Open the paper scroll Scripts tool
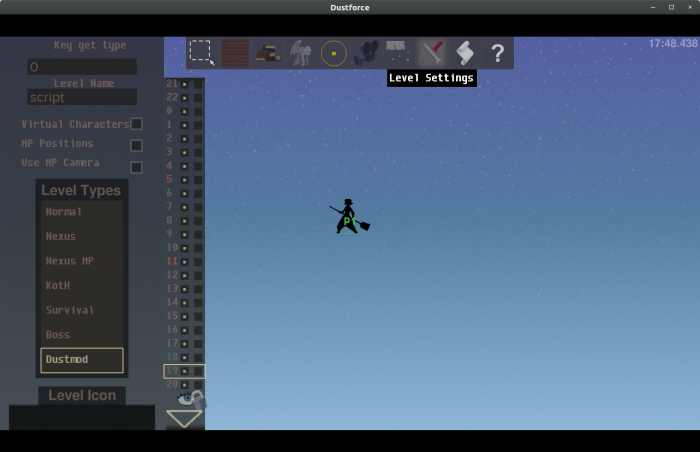The image size is (700, 452). pos(465,53)
